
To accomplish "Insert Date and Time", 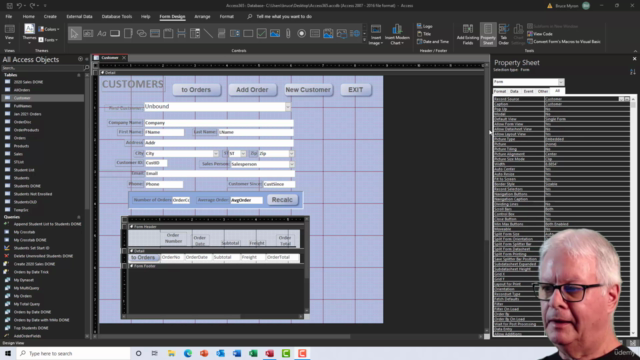I will pos(433,42).
